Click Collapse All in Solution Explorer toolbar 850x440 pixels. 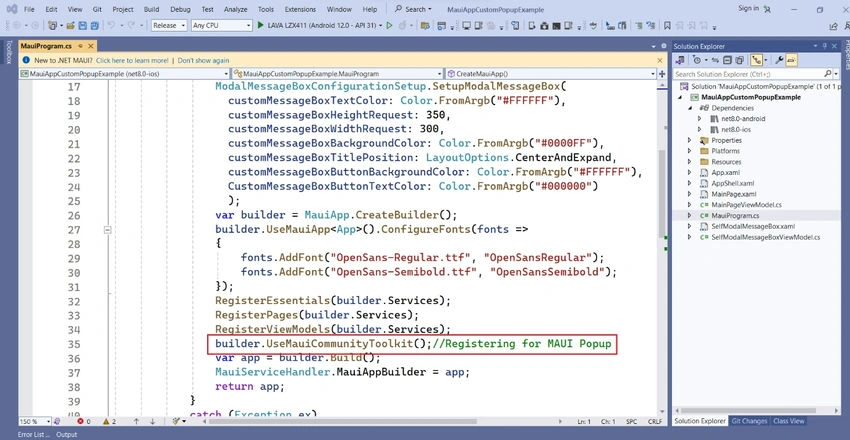[x=727, y=60]
